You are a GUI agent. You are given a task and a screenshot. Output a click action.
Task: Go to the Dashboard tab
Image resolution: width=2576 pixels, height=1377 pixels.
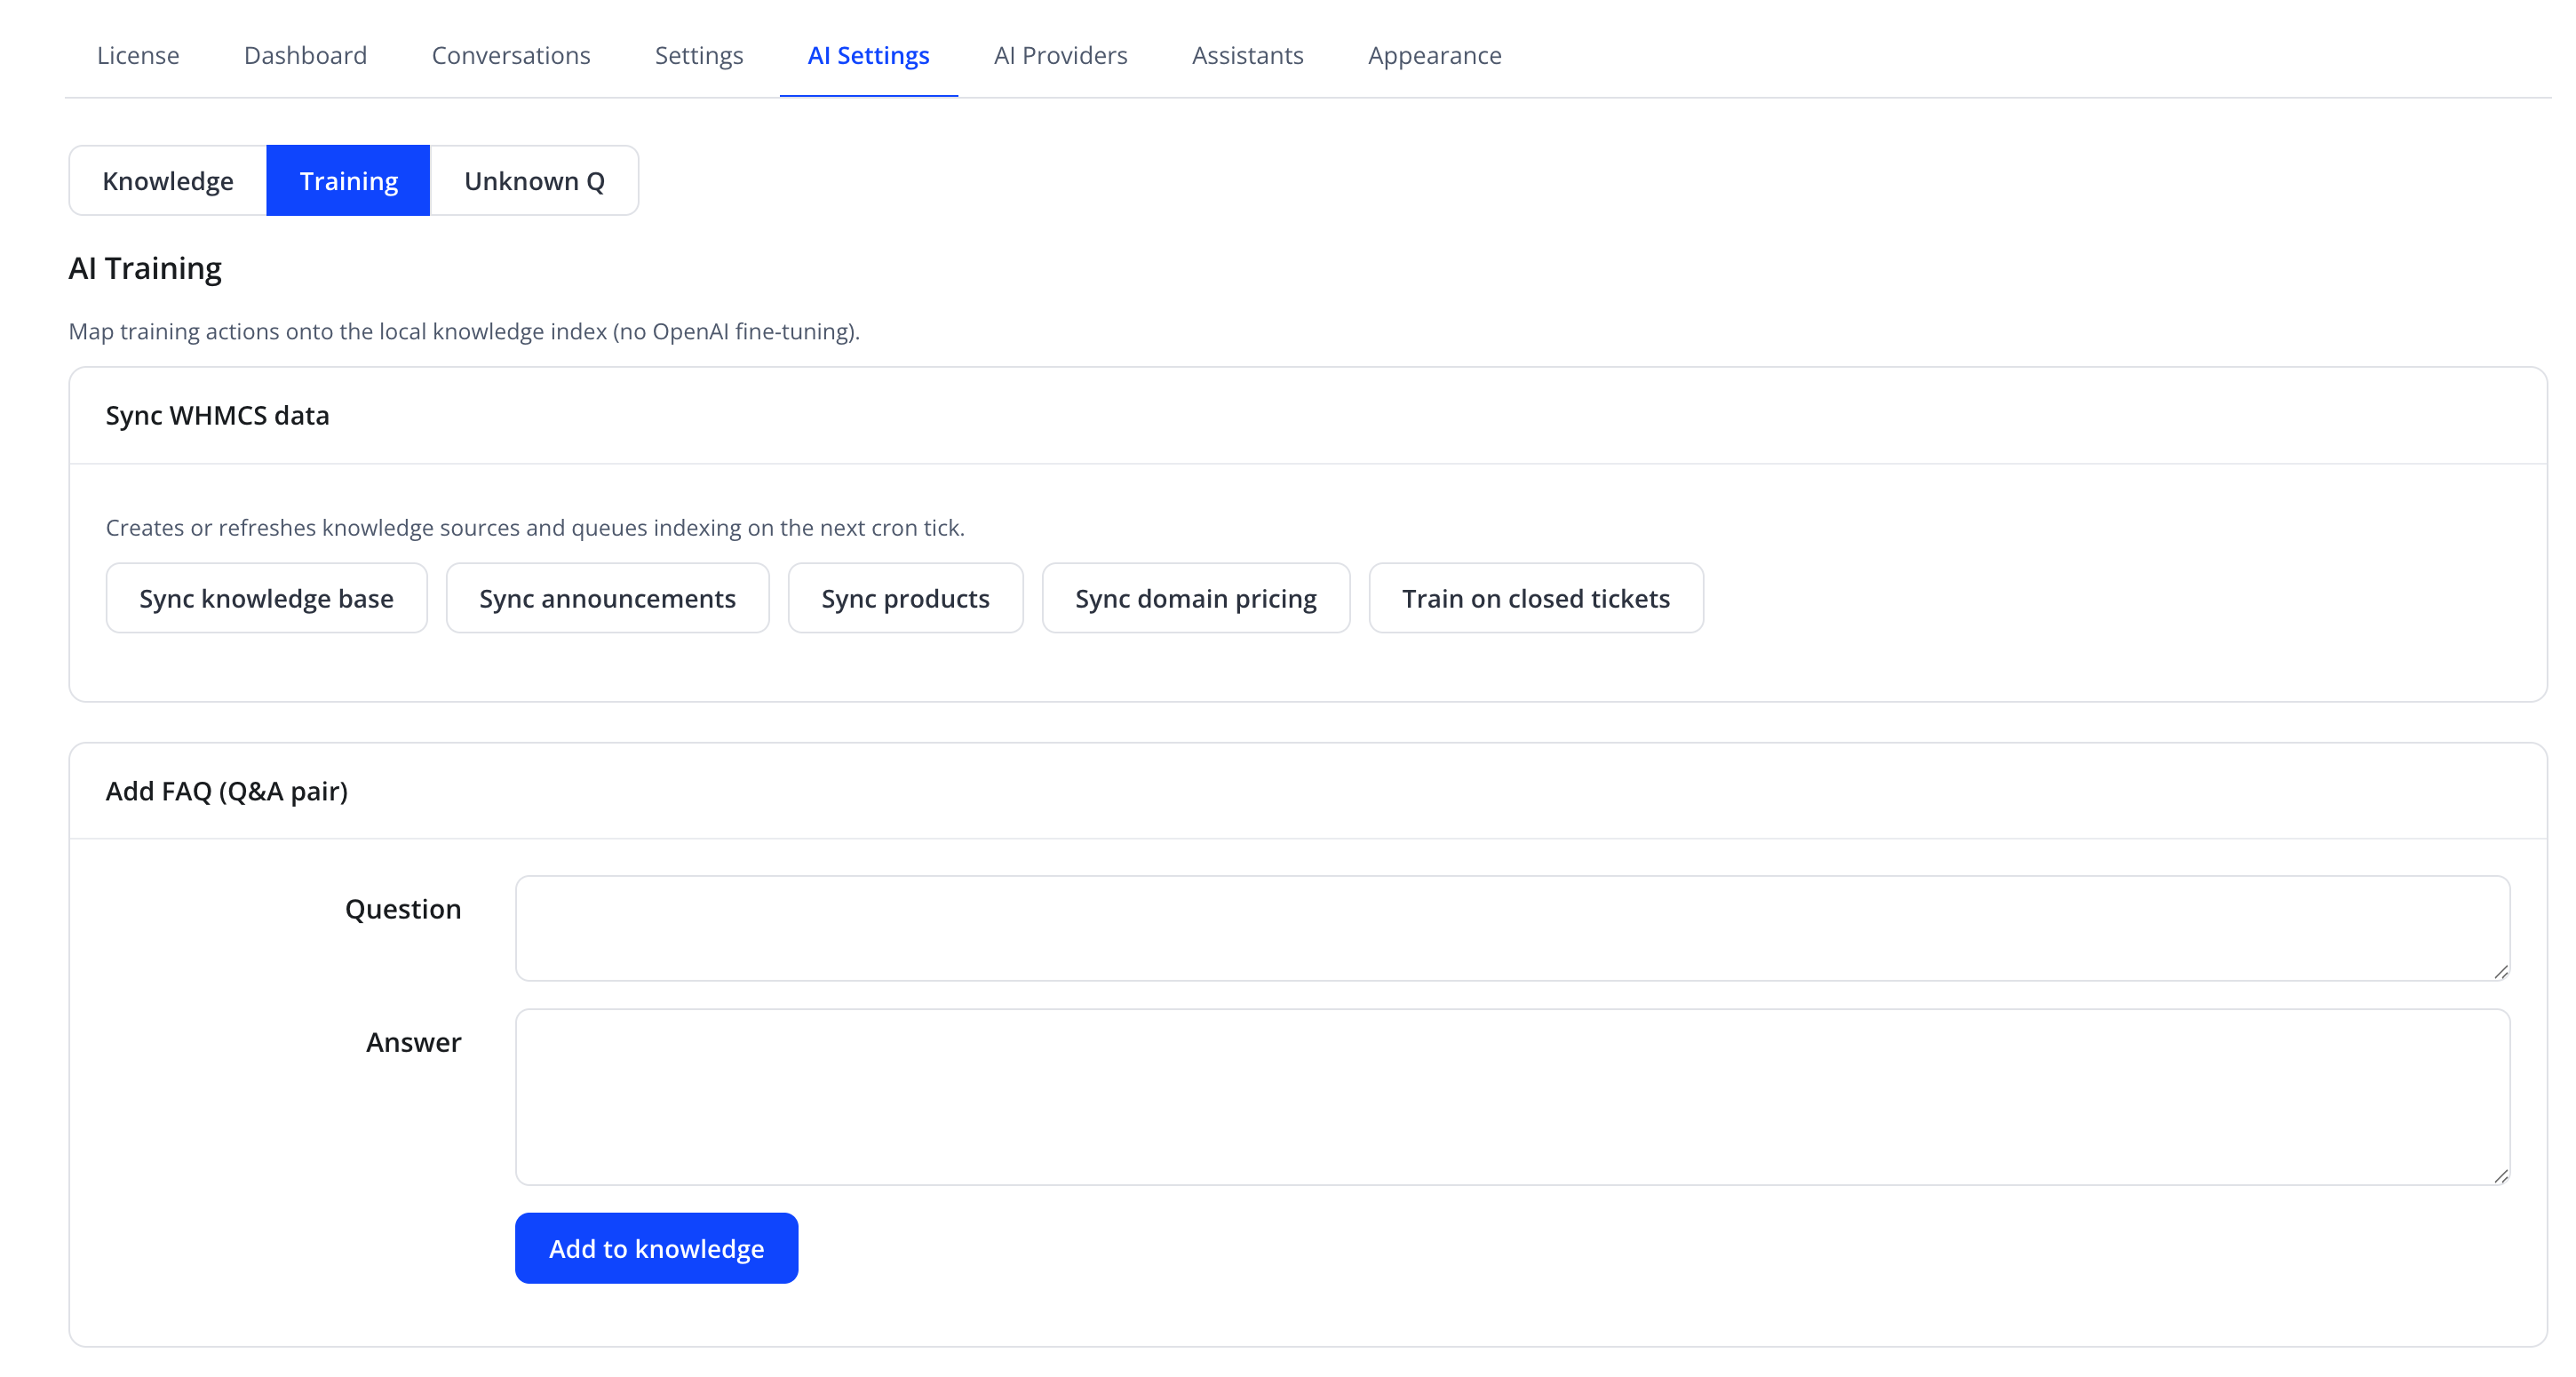pos(305,55)
